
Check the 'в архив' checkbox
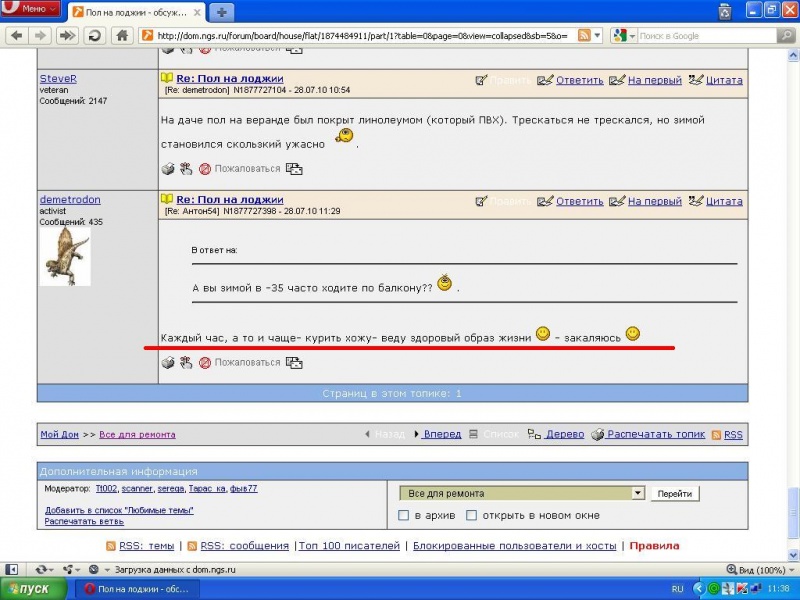[x=404, y=515]
